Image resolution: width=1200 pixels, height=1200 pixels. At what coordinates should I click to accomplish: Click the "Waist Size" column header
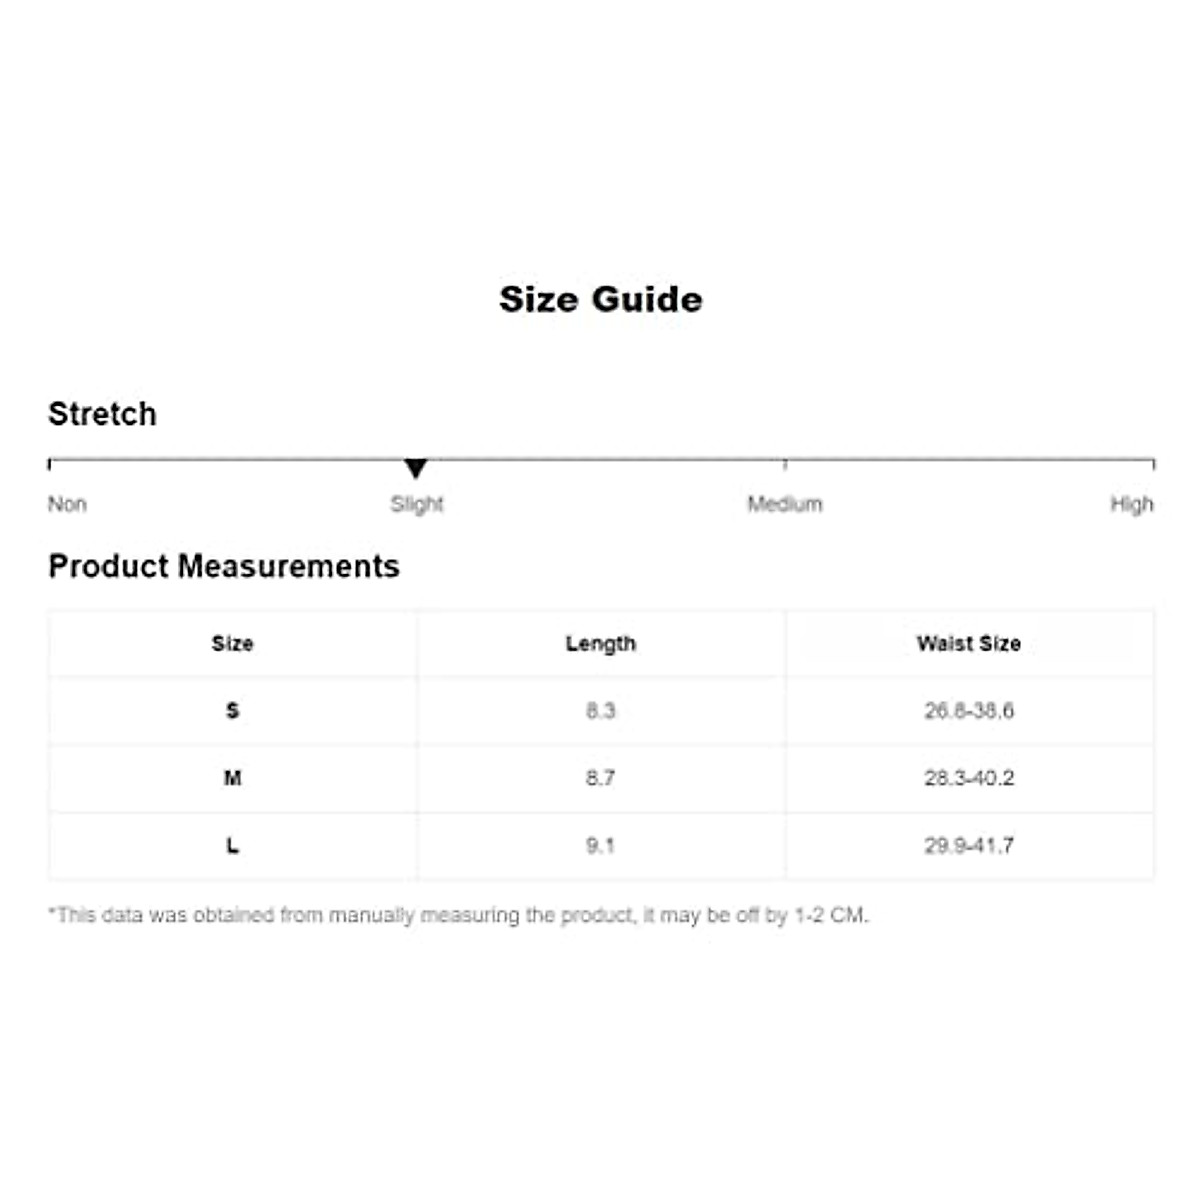(968, 644)
